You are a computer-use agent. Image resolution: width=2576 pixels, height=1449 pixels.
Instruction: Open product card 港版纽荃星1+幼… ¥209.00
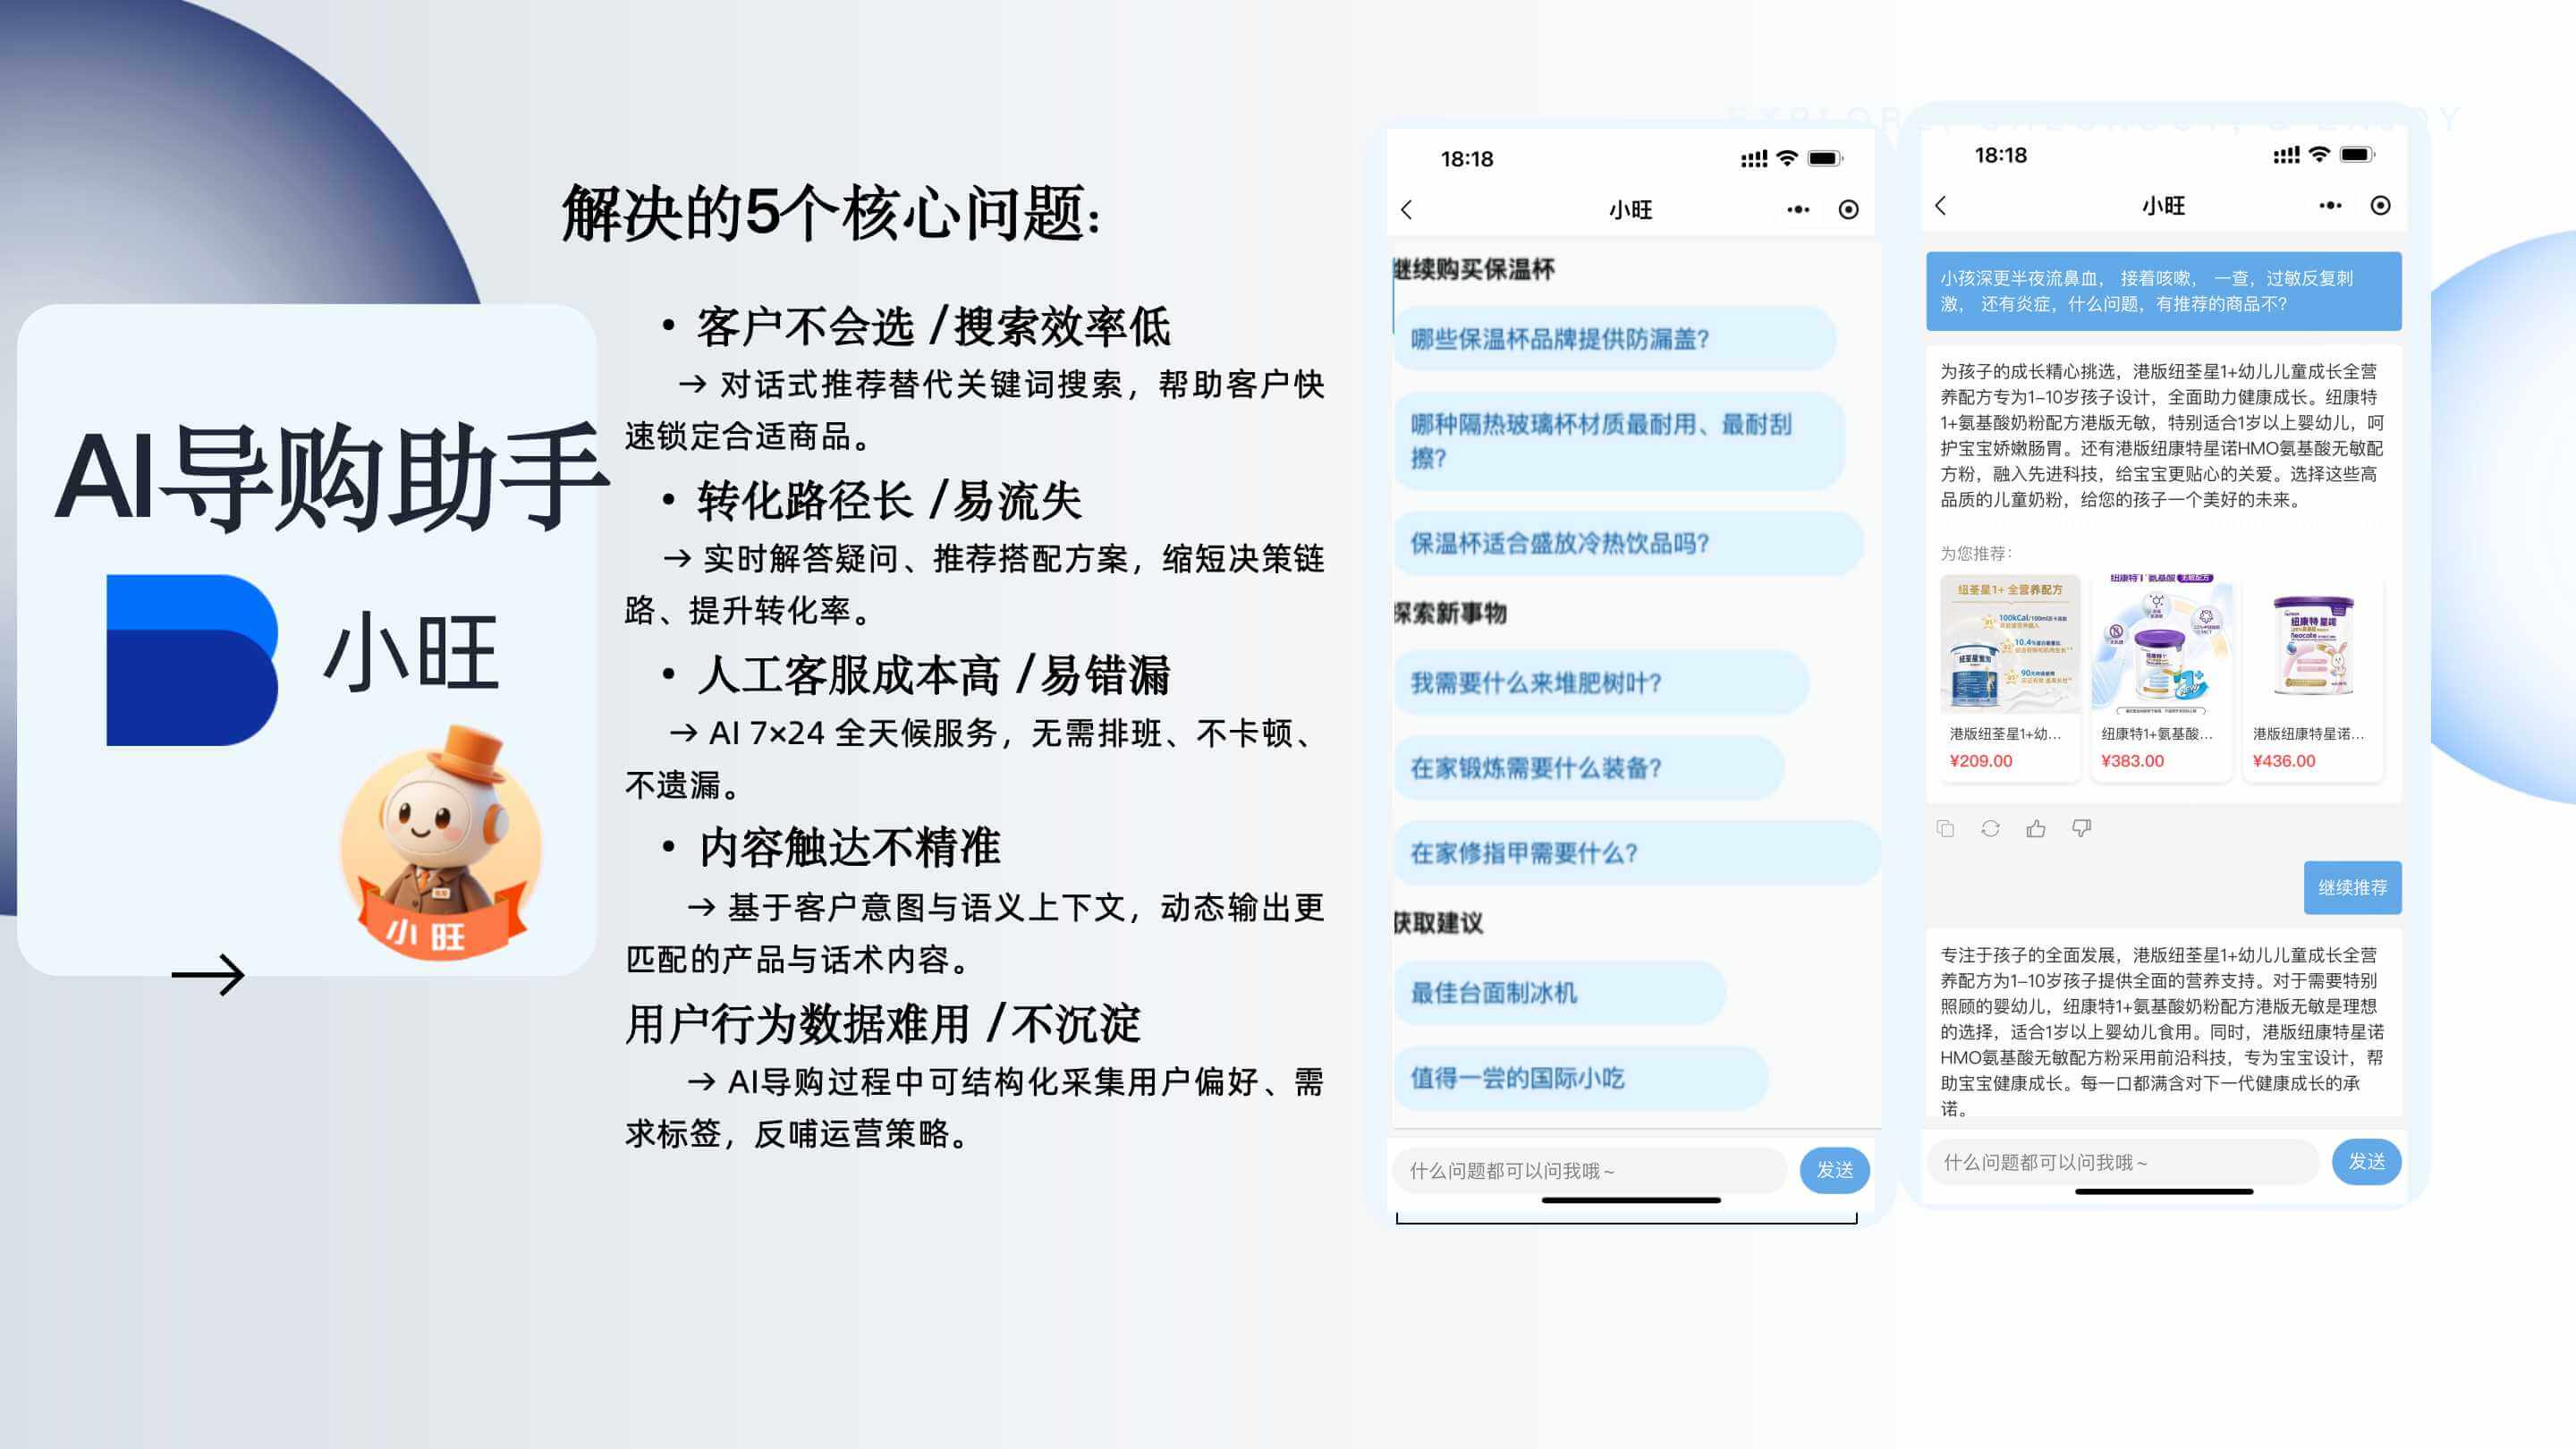pos(2009,678)
